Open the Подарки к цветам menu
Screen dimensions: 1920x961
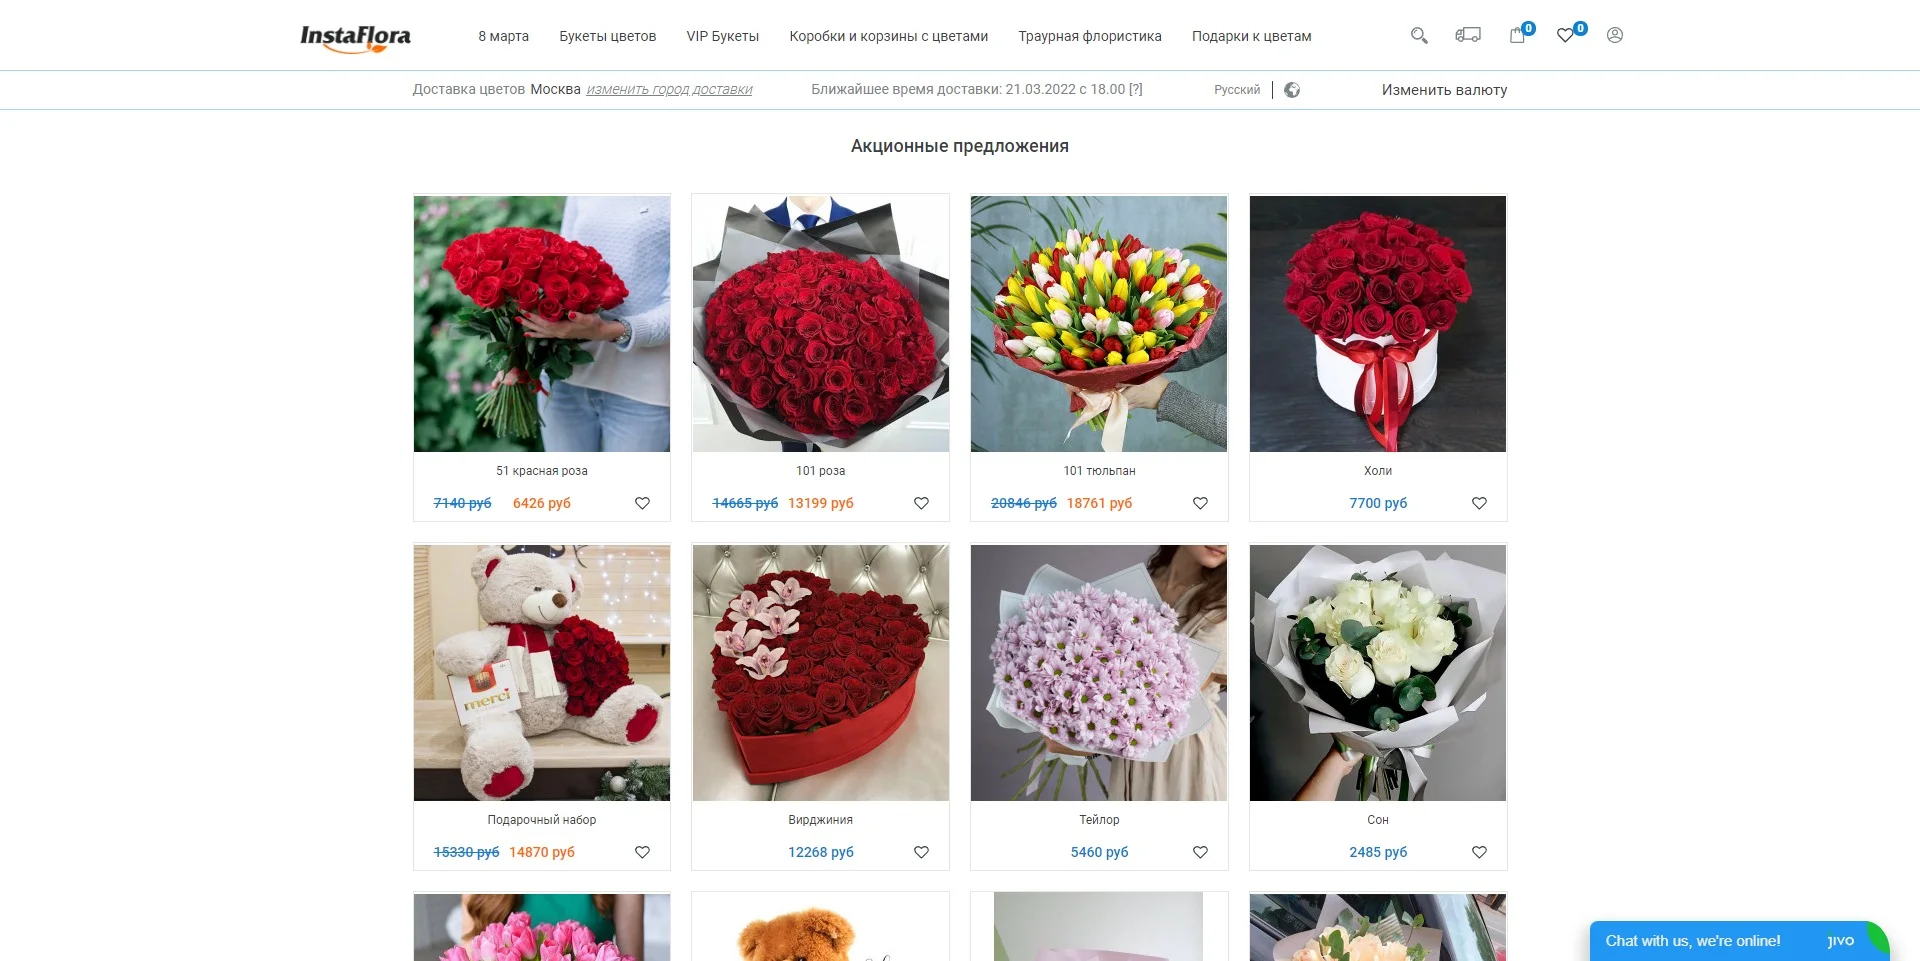(1252, 36)
